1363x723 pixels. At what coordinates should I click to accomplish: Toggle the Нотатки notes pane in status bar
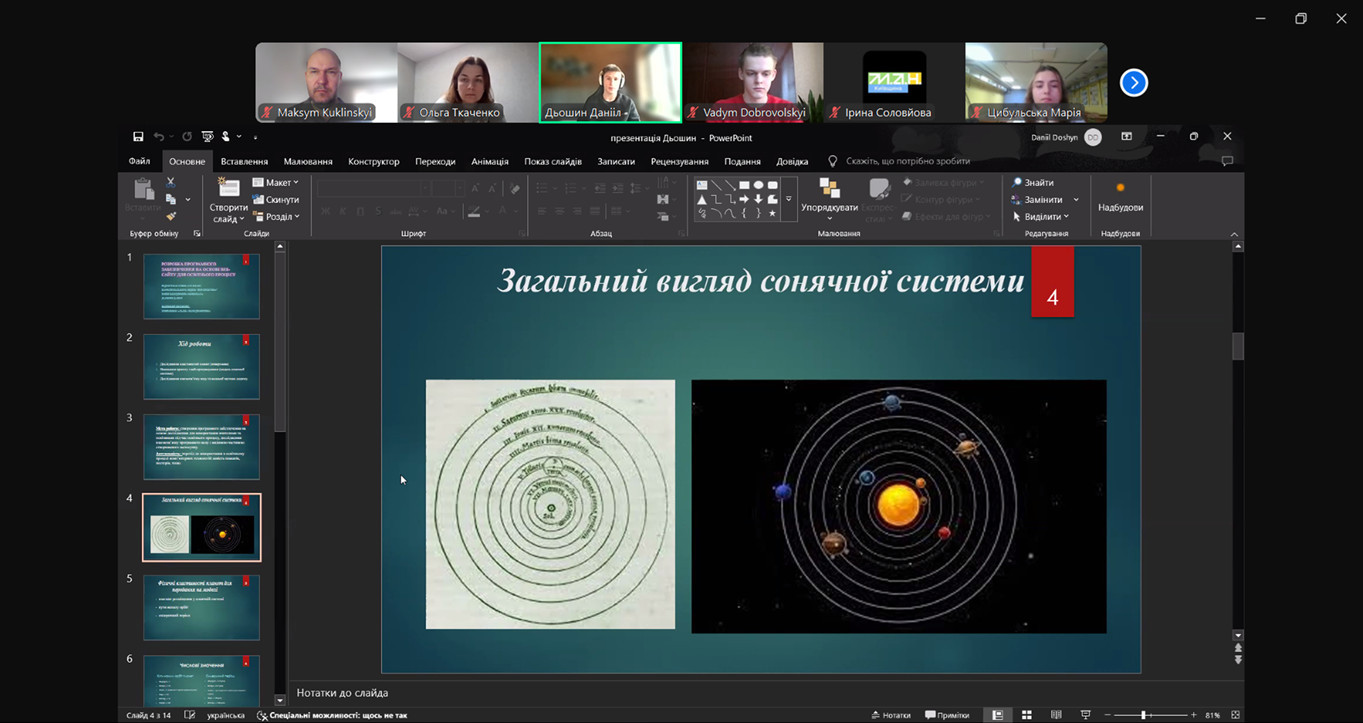(x=891, y=715)
